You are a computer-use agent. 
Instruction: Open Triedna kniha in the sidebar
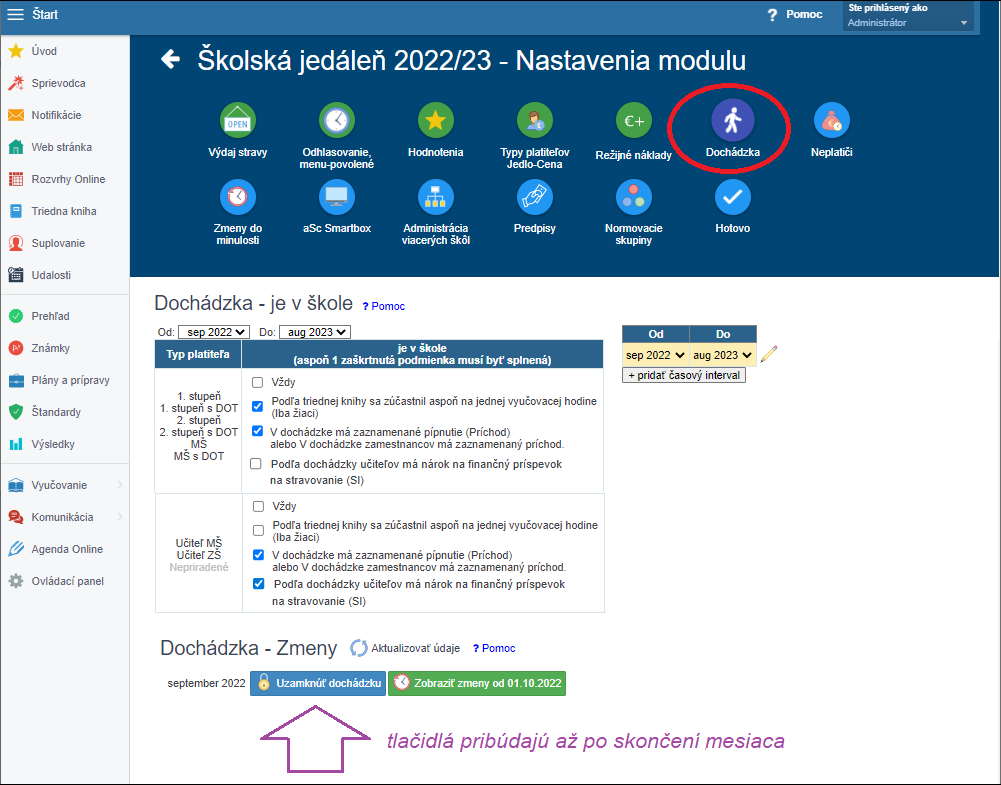[63, 211]
